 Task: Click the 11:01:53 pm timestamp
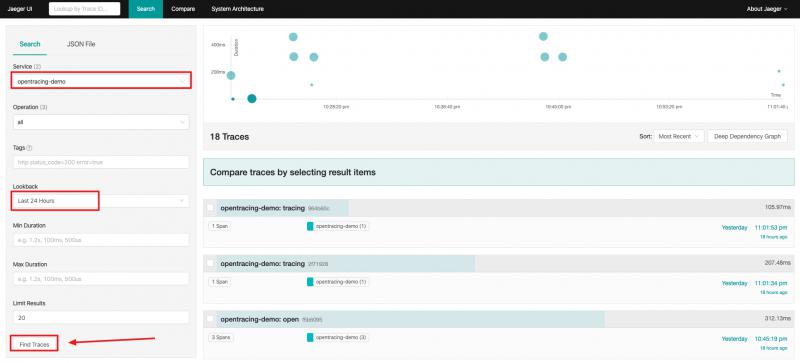click(x=771, y=227)
